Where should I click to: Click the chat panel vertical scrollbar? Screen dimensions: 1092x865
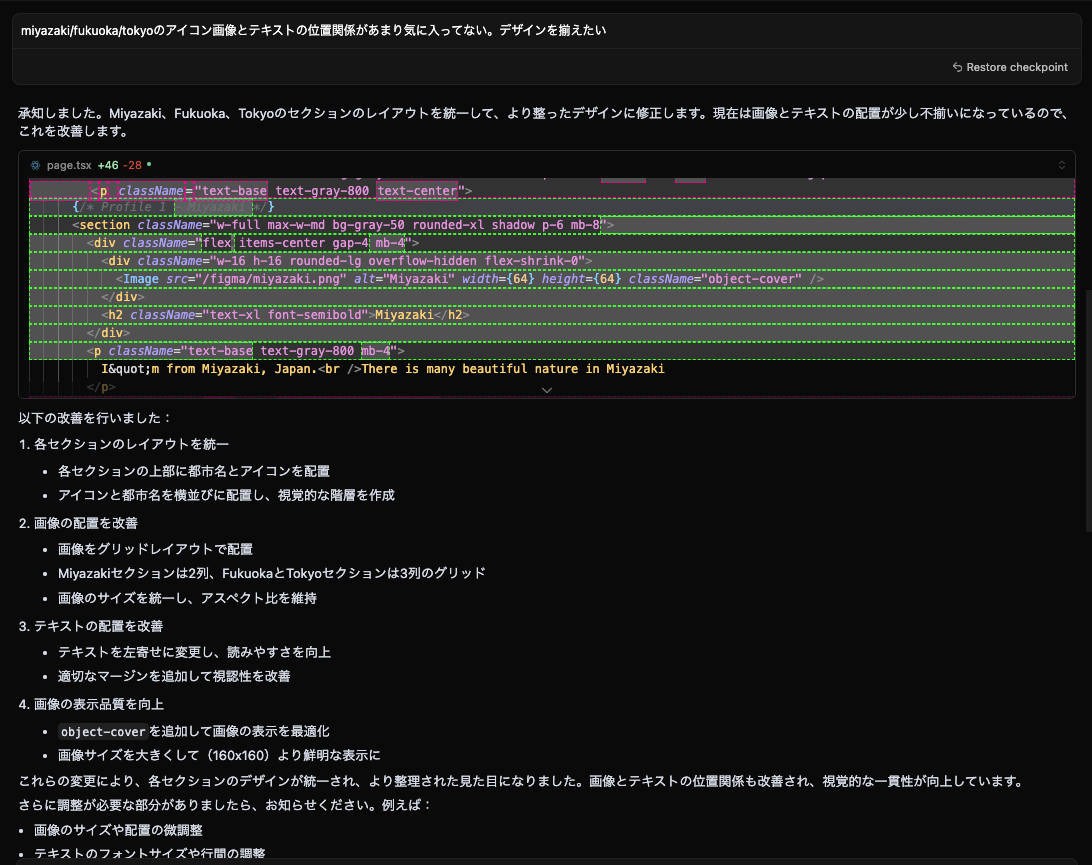1088,411
